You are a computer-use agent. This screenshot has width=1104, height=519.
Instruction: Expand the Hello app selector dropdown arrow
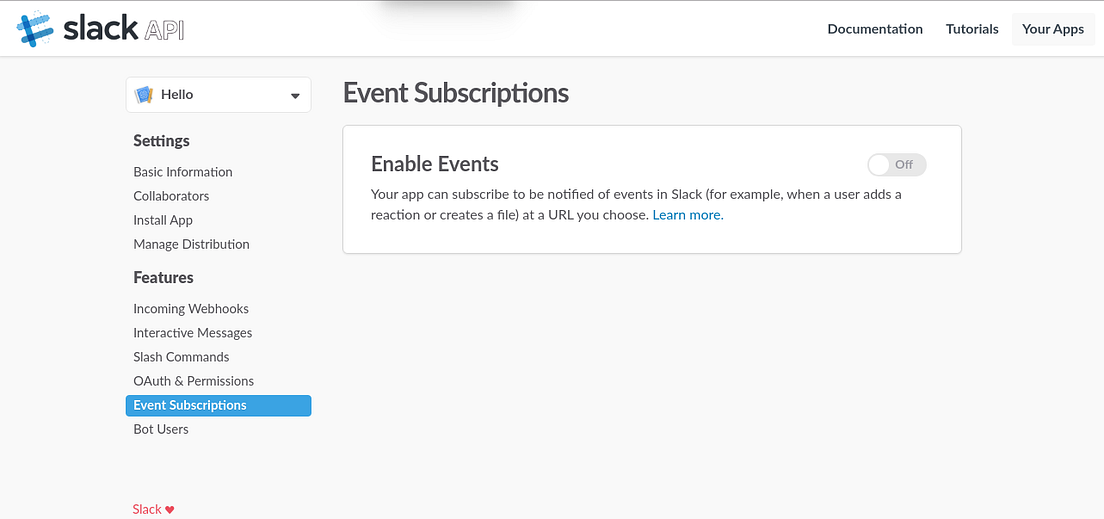(295, 96)
